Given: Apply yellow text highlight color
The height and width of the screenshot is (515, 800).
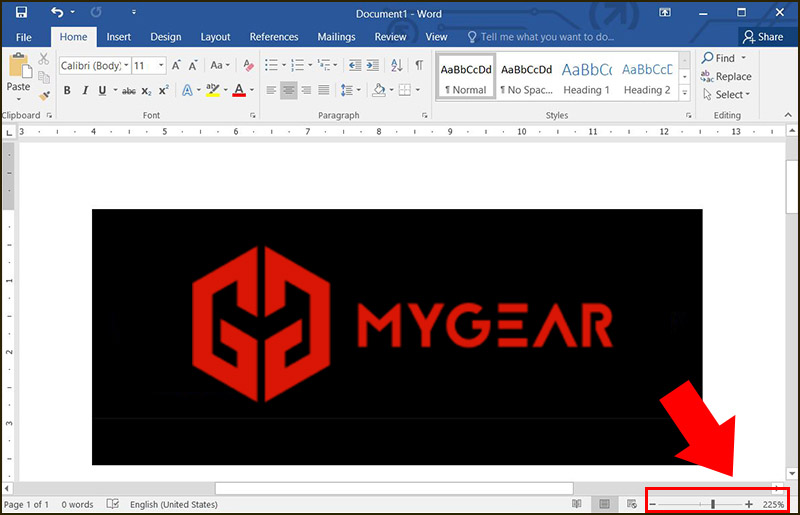Looking at the screenshot, I should coord(213,90).
